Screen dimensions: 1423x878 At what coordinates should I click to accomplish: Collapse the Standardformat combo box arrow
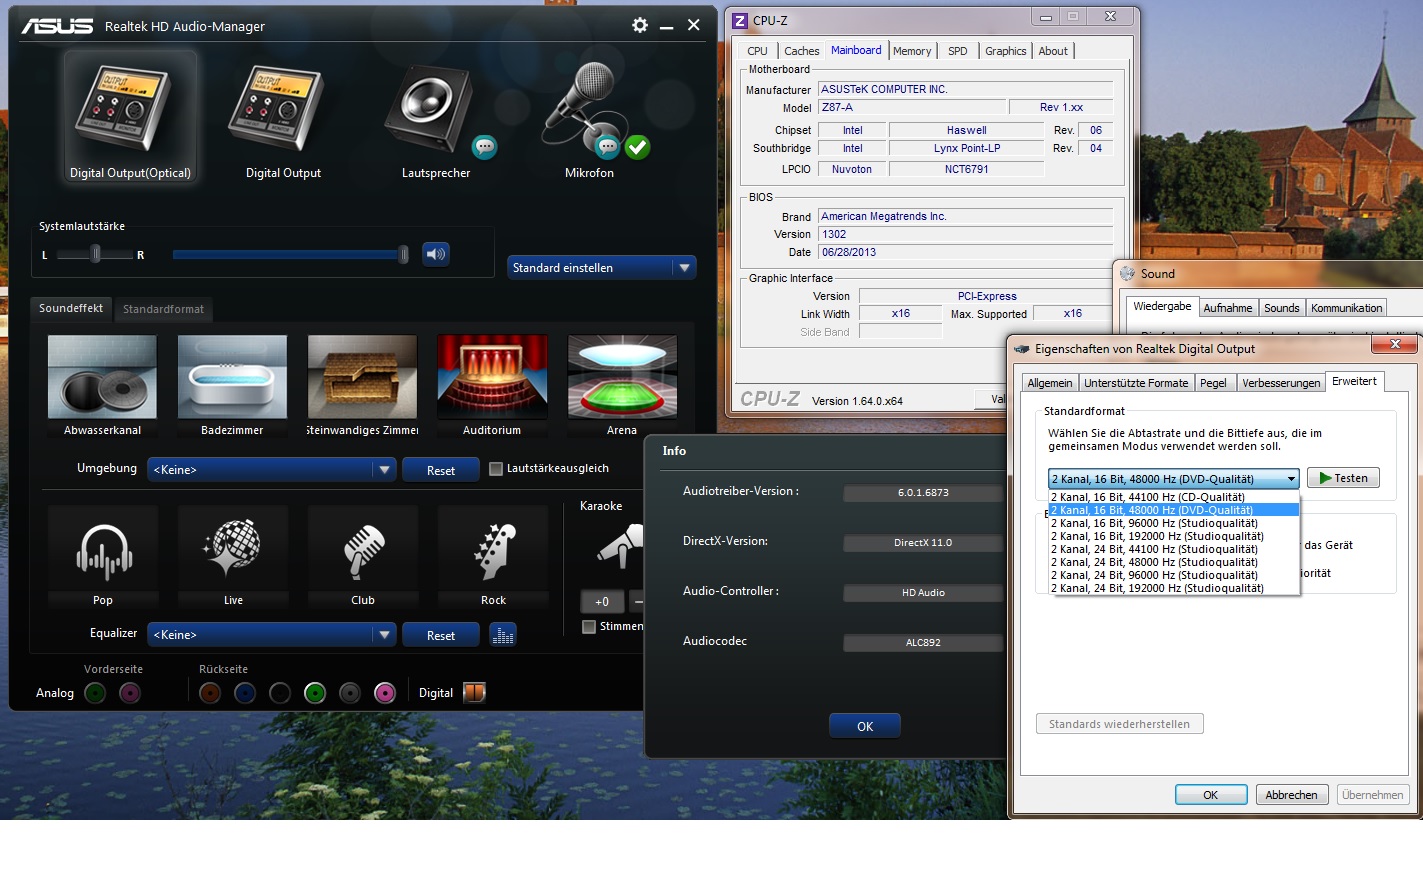1291,479
